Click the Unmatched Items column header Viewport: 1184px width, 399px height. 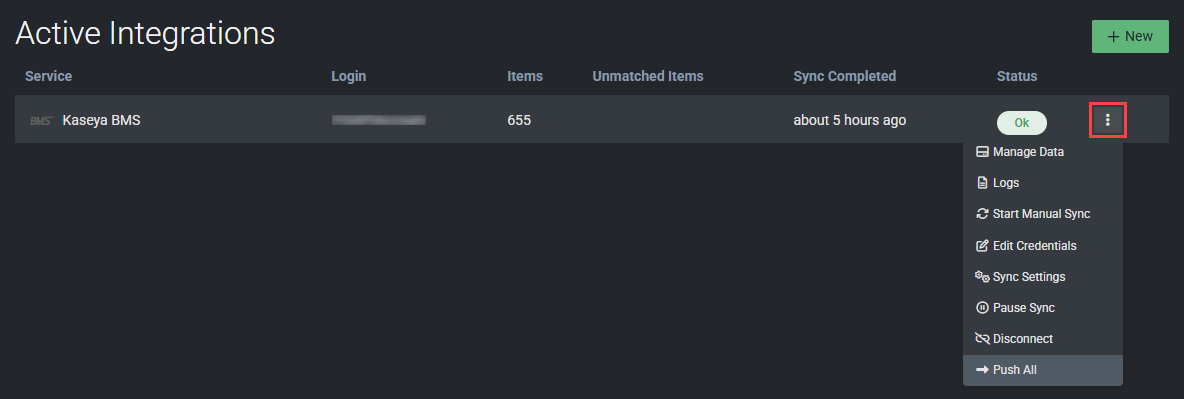pyautogui.click(x=648, y=76)
